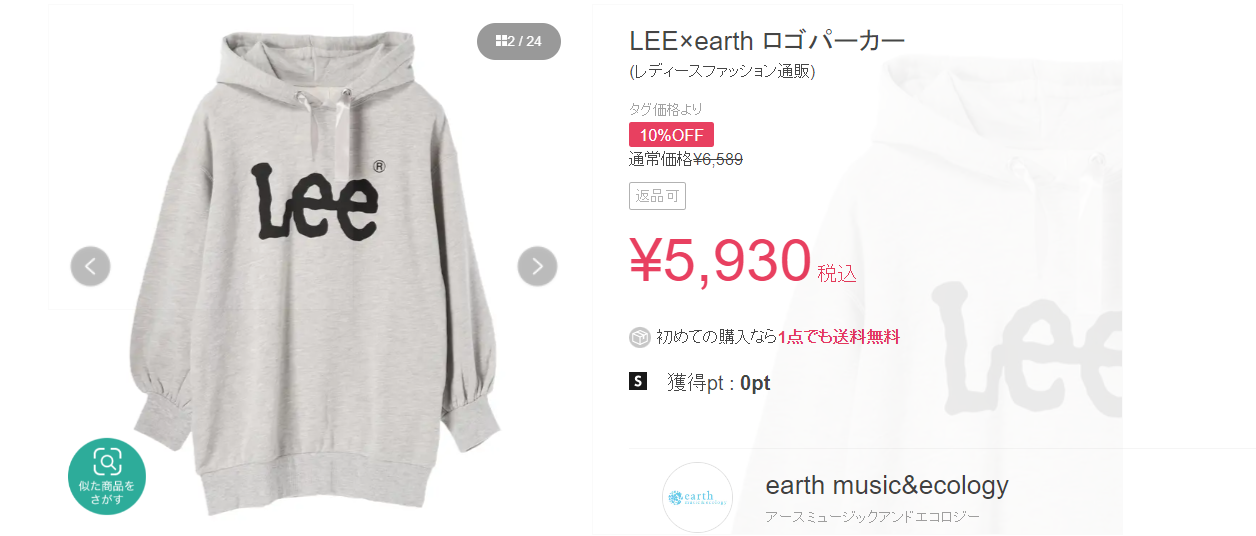Select the 返品可 return policy tag
The height and width of the screenshot is (536, 1256).
tap(657, 196)
